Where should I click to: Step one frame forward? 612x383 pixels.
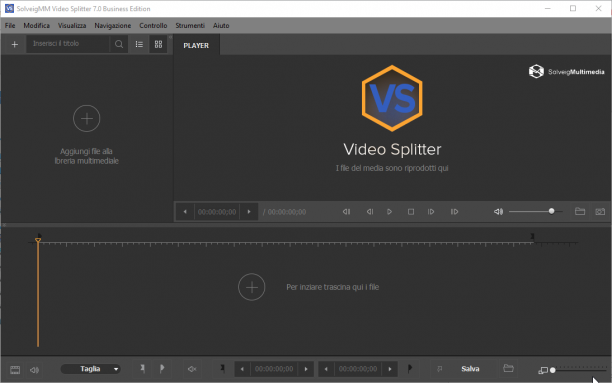pyautogui.click(x=431, y=212)
